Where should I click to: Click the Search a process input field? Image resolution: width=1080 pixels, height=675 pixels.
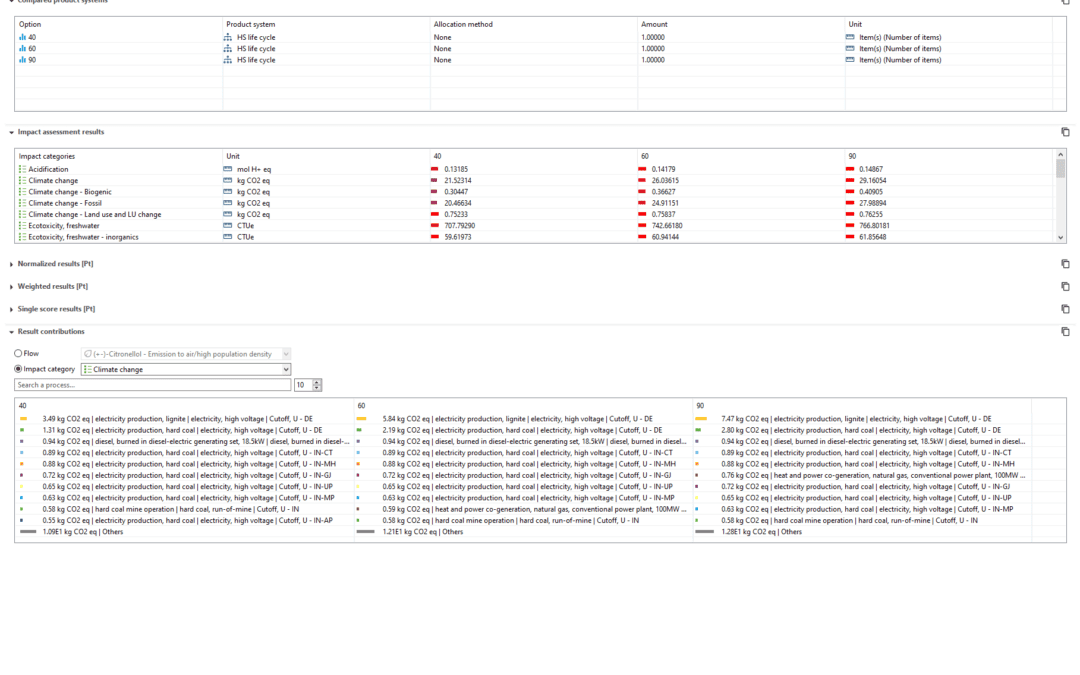click(152, 385)
